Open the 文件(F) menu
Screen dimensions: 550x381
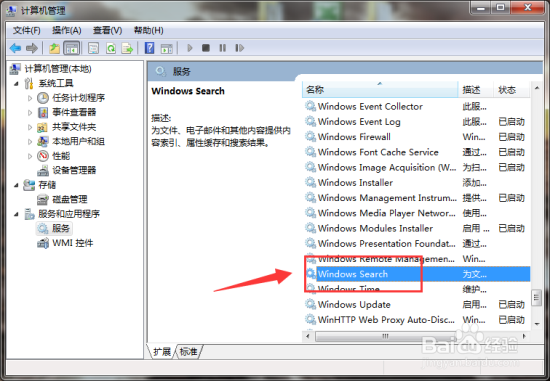pos(27,31)
